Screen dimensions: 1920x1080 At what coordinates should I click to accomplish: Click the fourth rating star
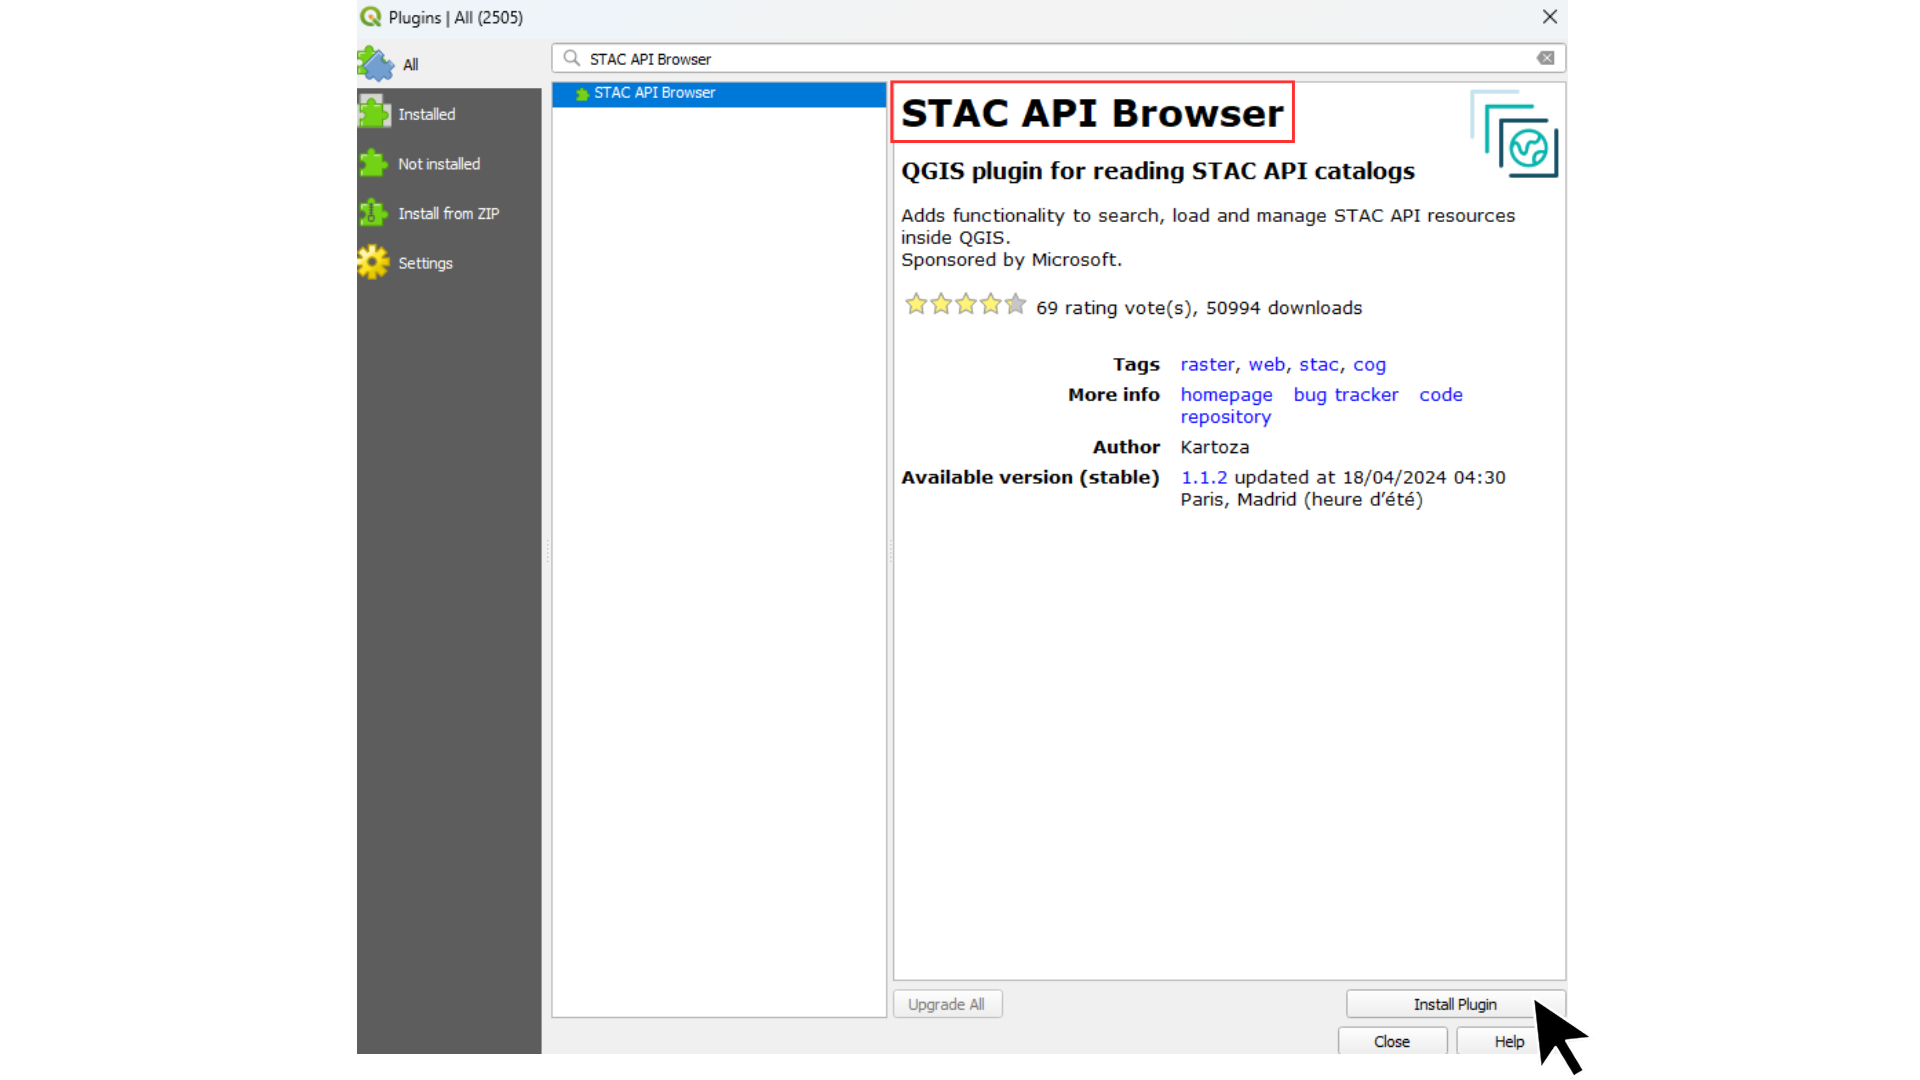tap(990, 304)
